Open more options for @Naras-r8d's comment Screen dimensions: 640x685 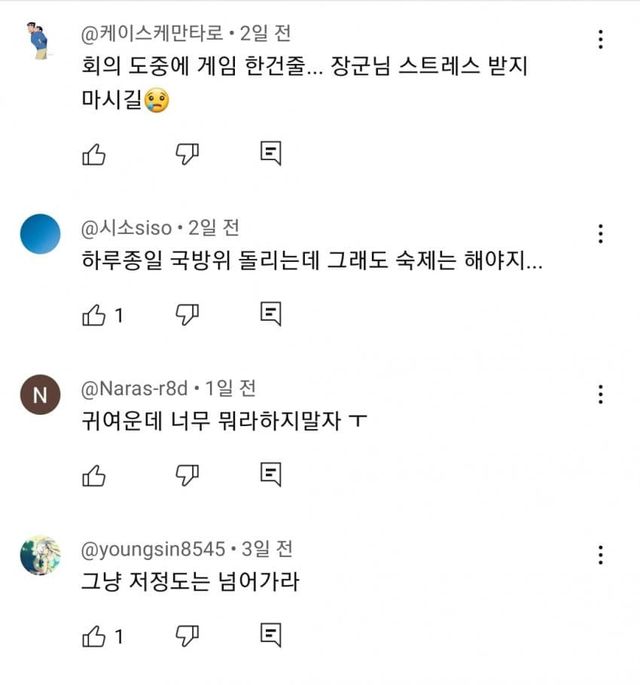(x=600, y=393)
